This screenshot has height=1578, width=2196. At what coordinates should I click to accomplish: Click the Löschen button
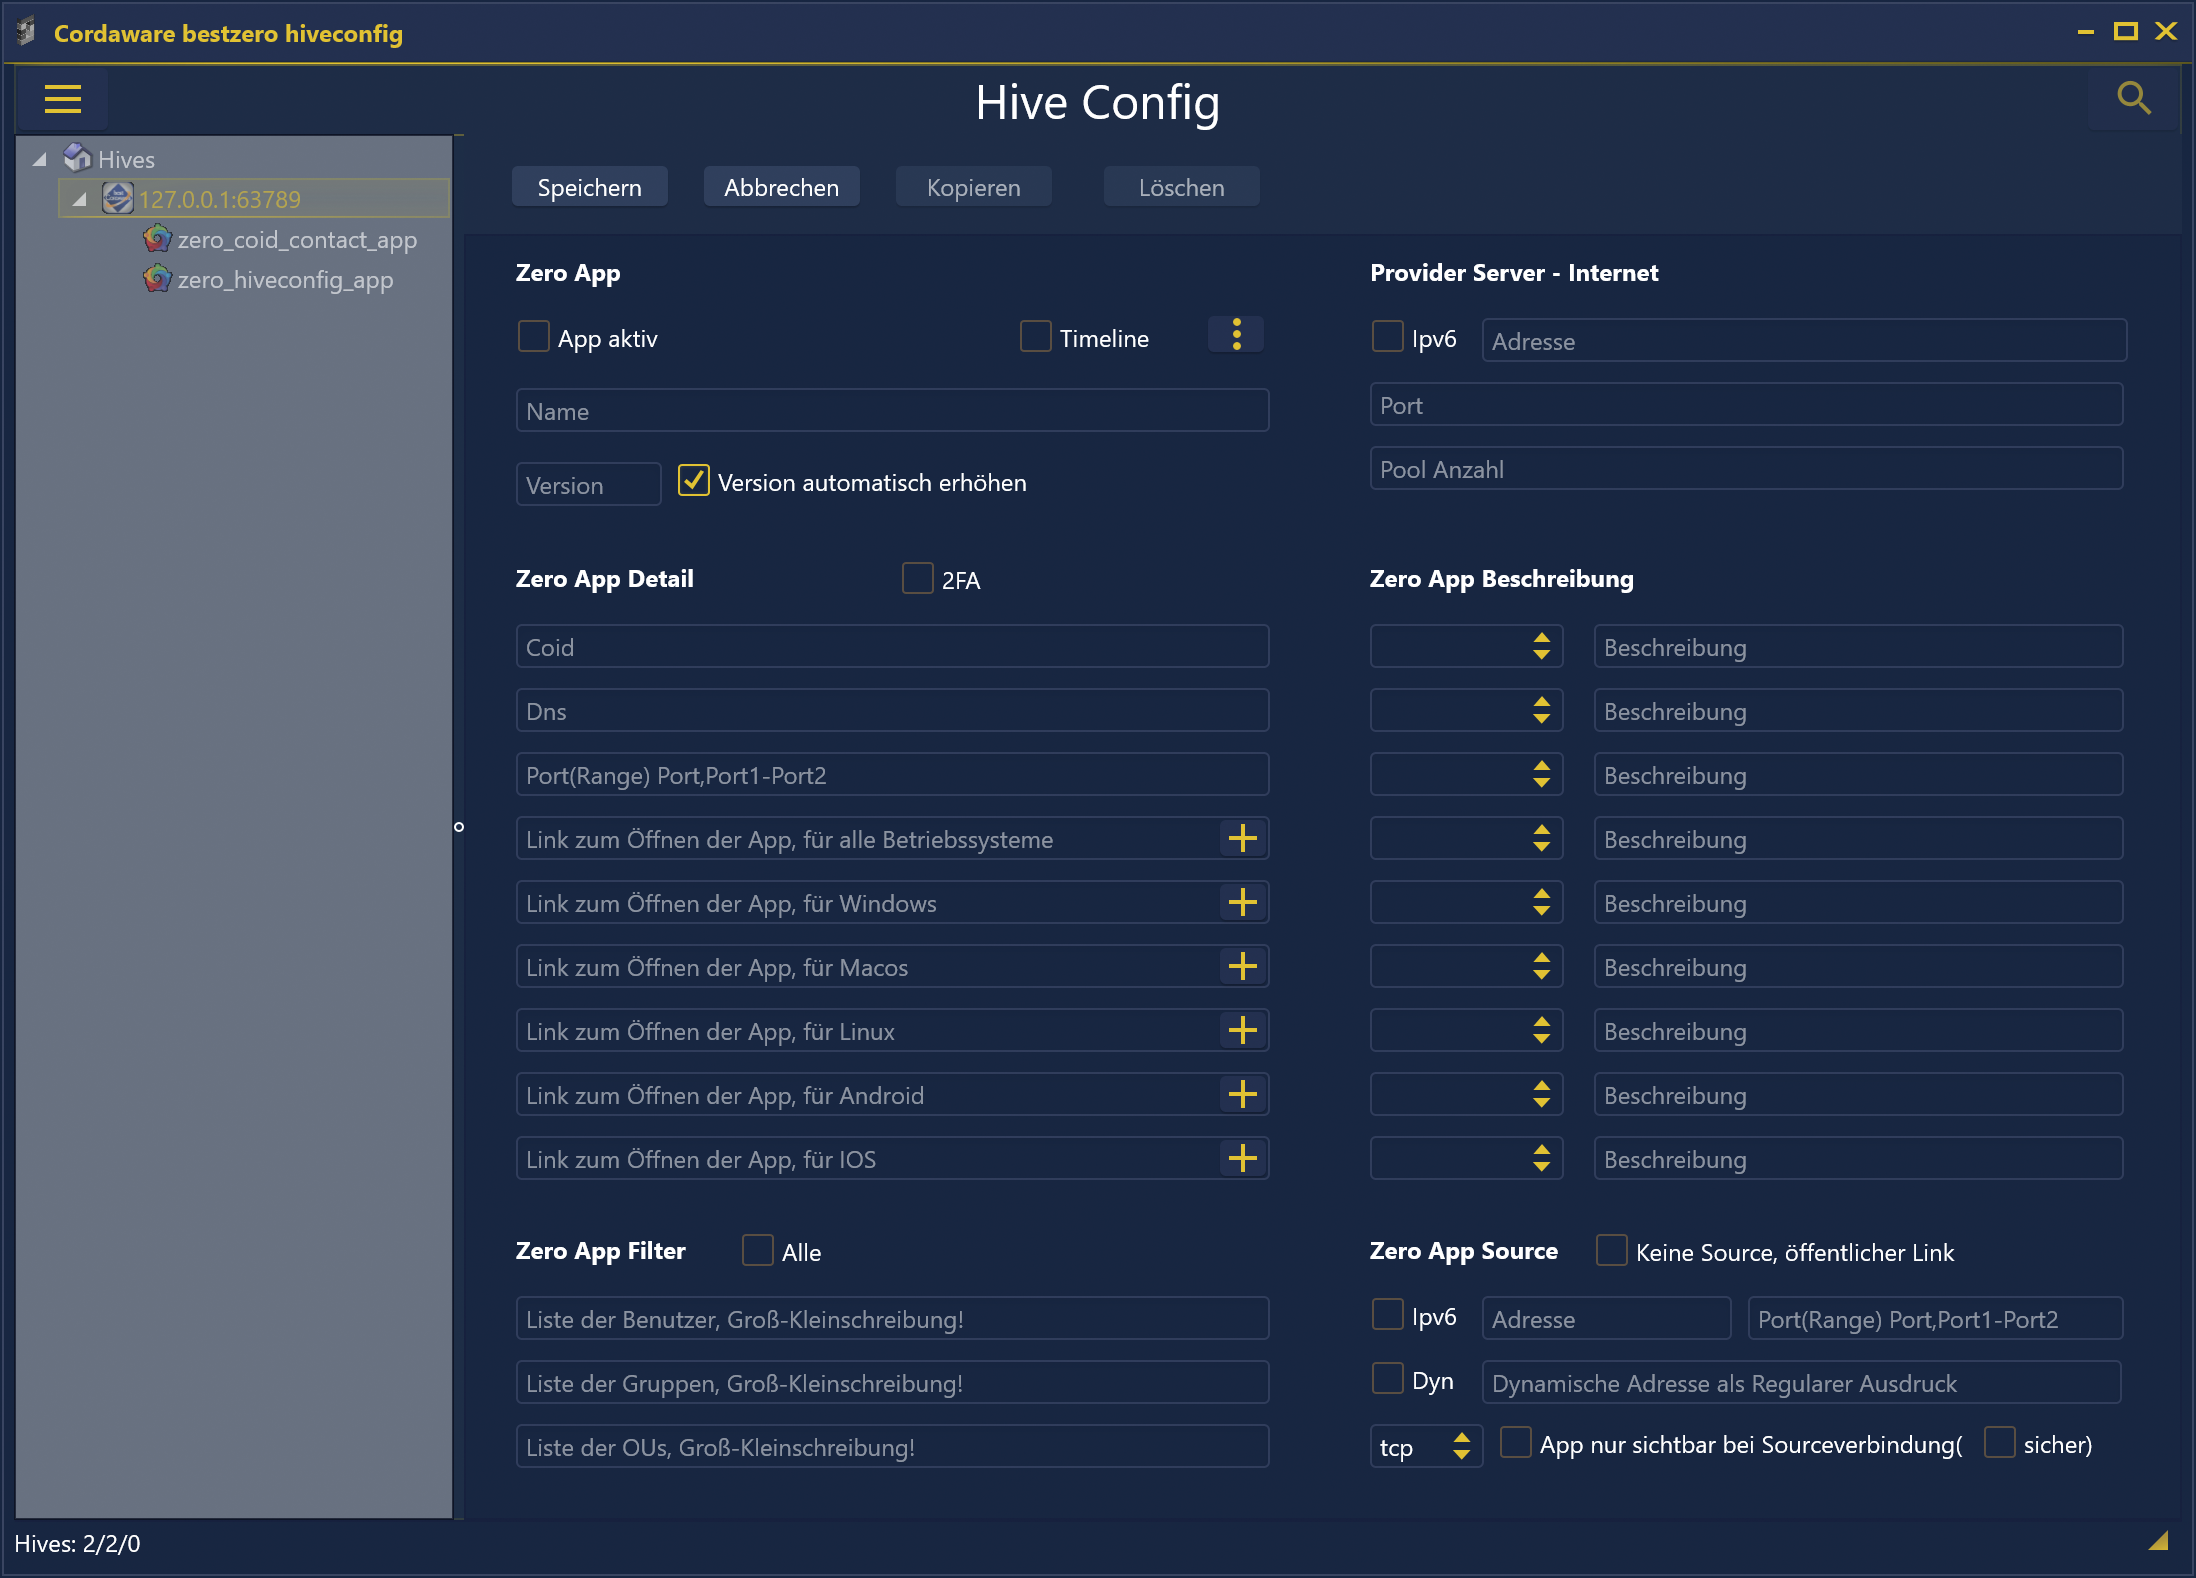[x=1183, y=186]
